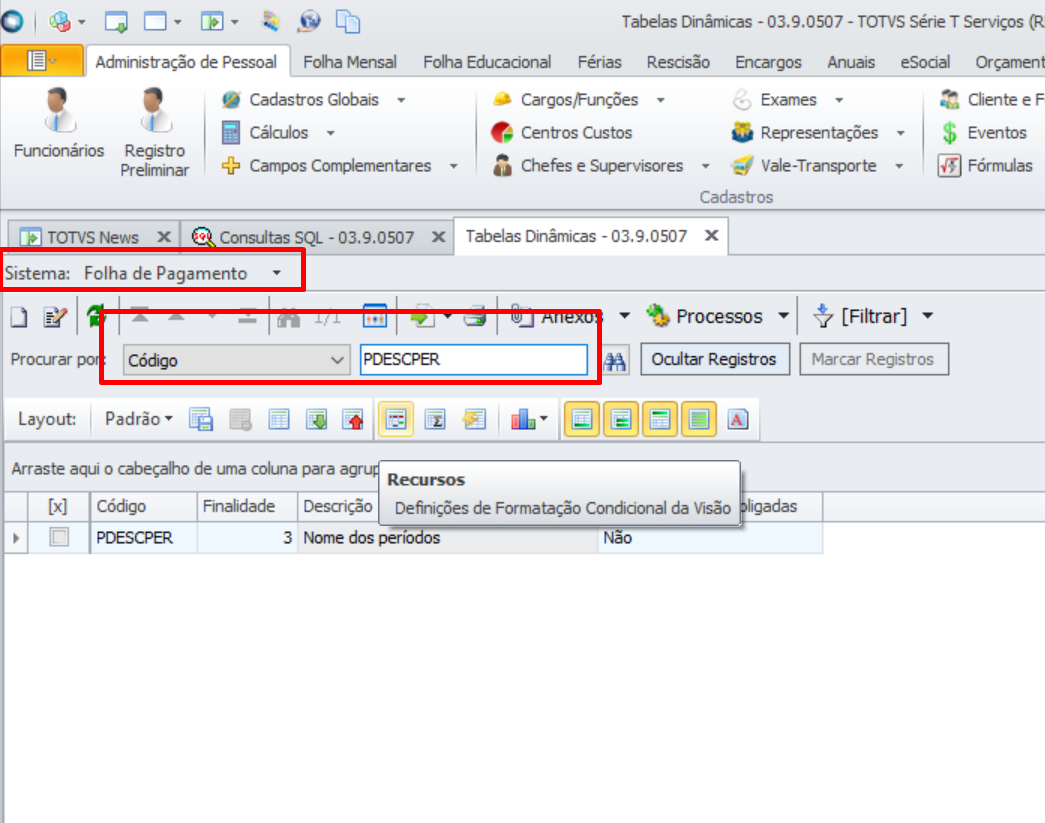The image size is (1045, 823).
Task: Switch to Folha Educacional ribbon tab
Action: pos(487,62)
